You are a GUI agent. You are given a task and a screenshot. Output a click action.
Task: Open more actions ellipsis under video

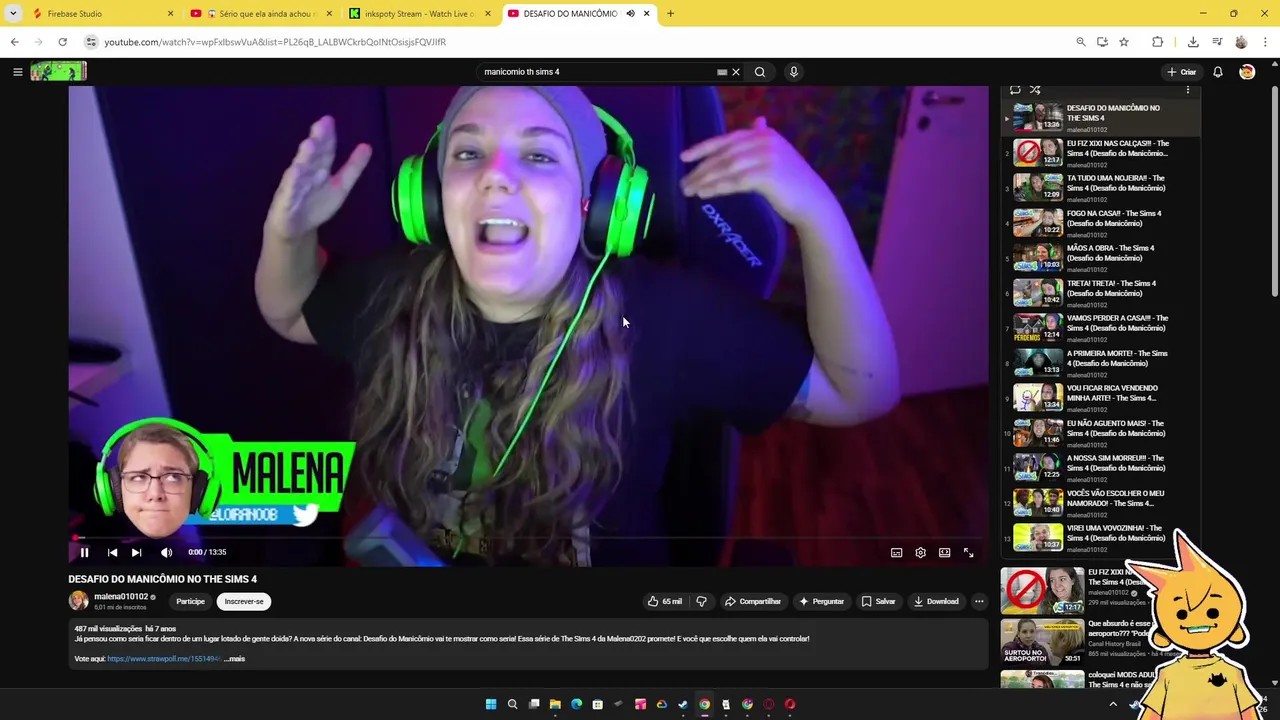coord(979,601)
